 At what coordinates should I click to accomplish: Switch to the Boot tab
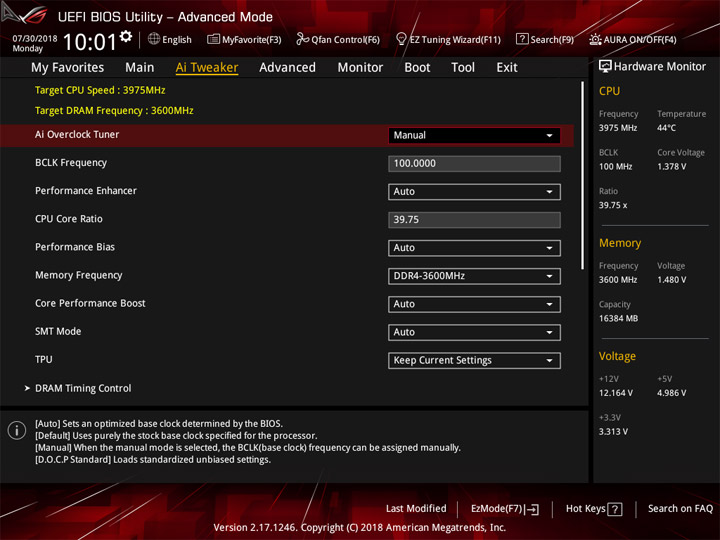click(x=417, y=68)
